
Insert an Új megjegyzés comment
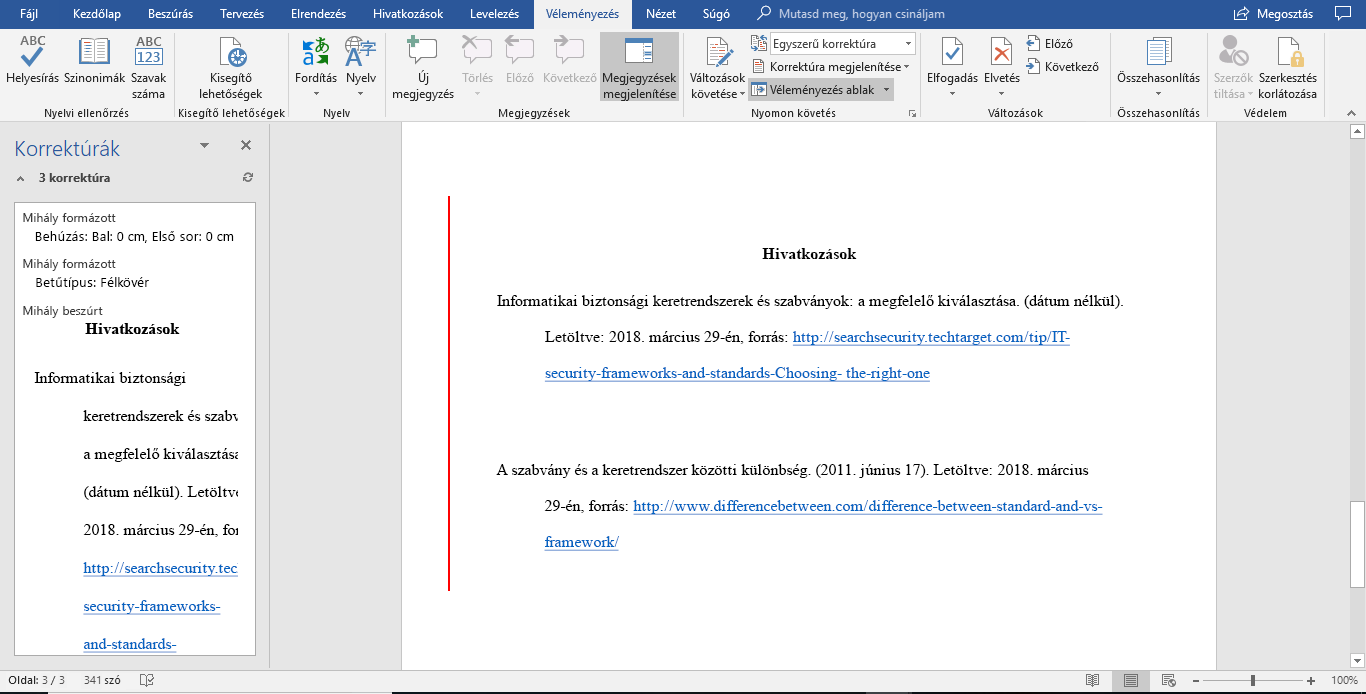tap(422, 67)
